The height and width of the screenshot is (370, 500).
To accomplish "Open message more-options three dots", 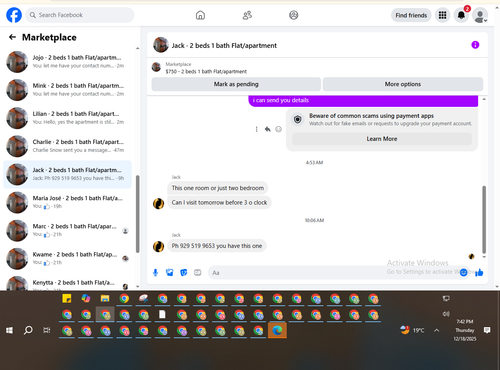I will (x=256, y=129).
